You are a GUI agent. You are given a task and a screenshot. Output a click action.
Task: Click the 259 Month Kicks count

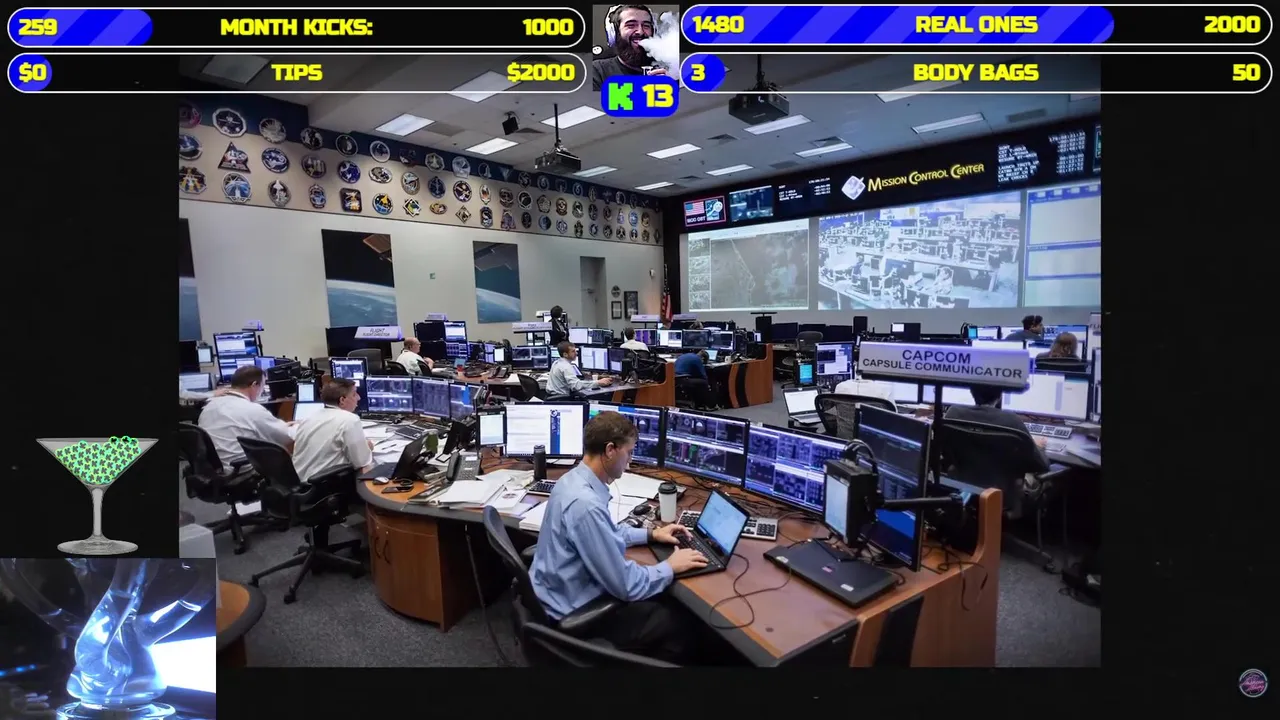(x=38, y=27)
